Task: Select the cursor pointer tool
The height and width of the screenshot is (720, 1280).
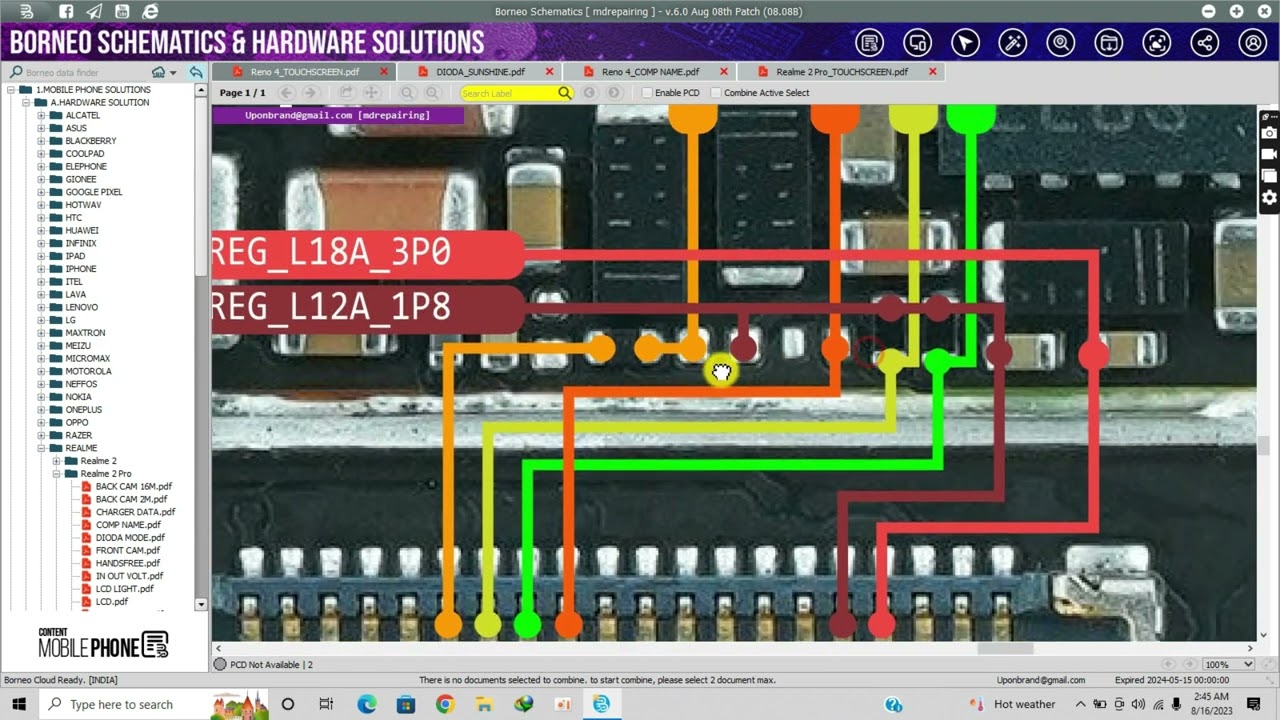Action: pos(965,43)
